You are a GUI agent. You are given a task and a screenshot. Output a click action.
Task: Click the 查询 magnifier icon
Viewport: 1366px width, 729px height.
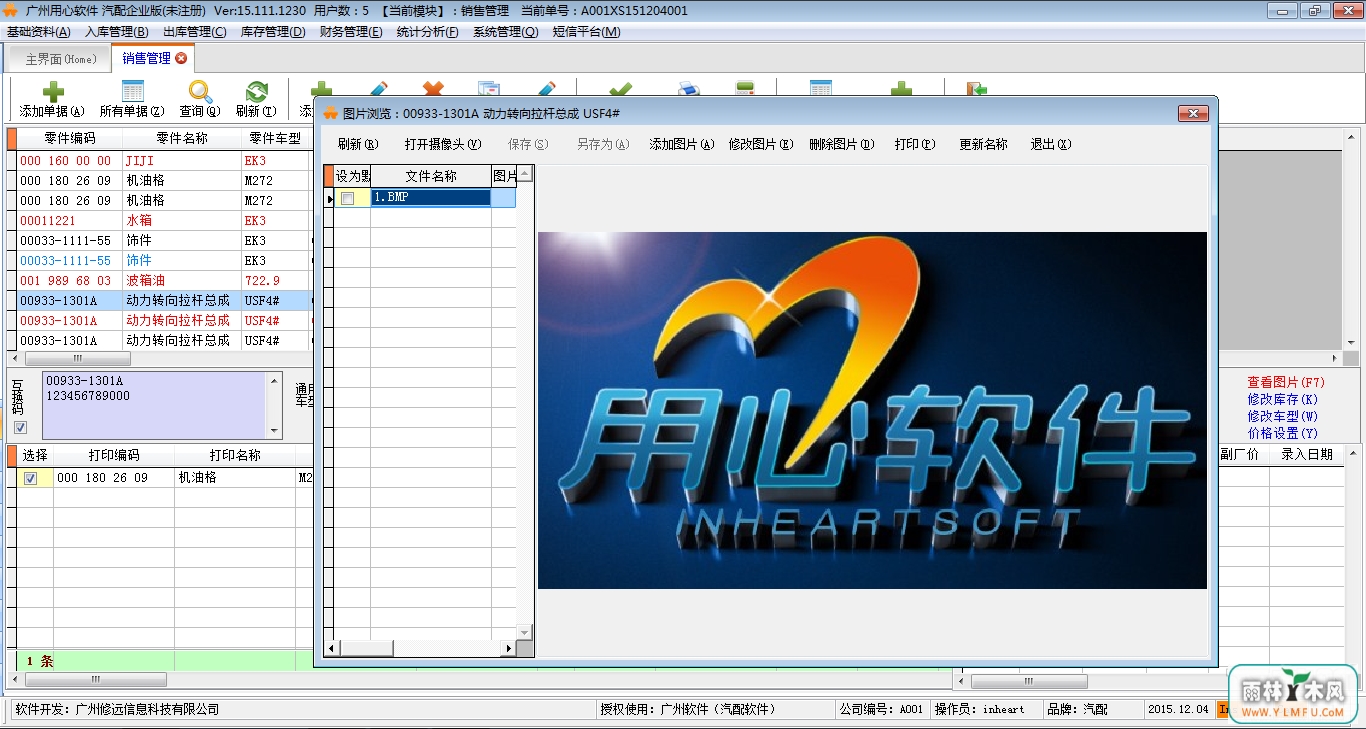pyautogui.click(x=199, y=92)
